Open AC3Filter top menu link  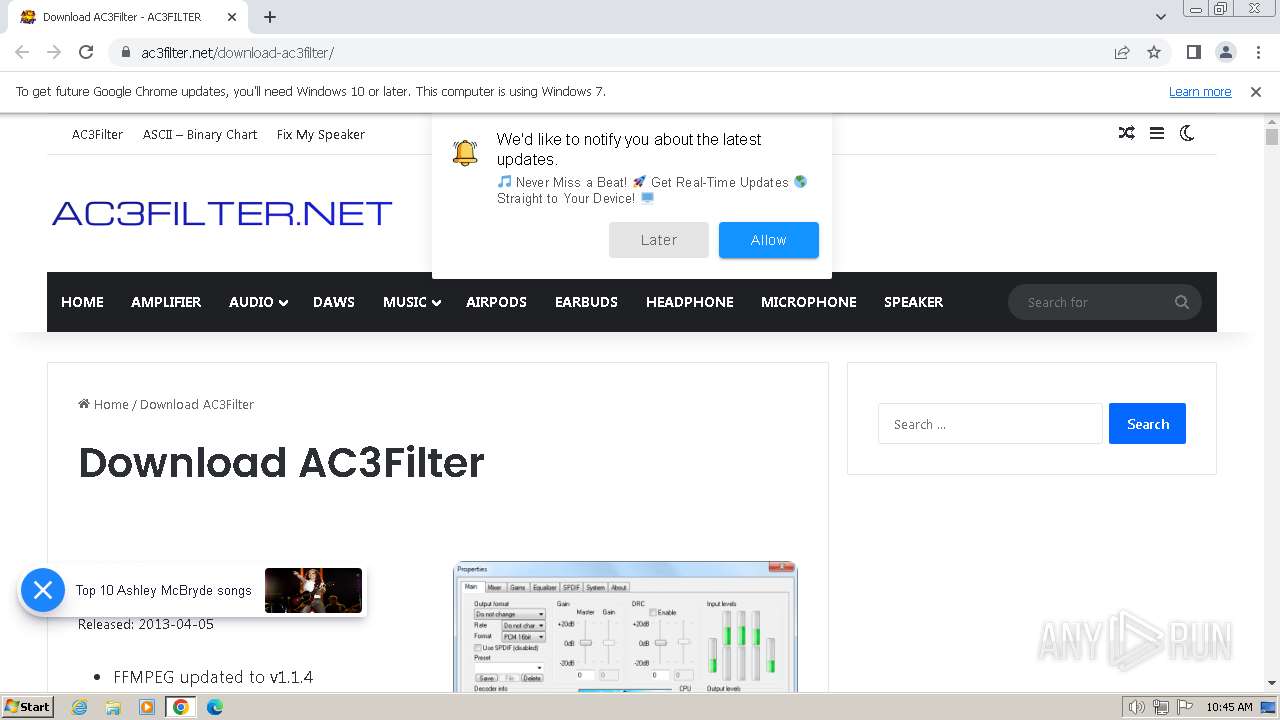pyautogui.click(x=97, y=135)
